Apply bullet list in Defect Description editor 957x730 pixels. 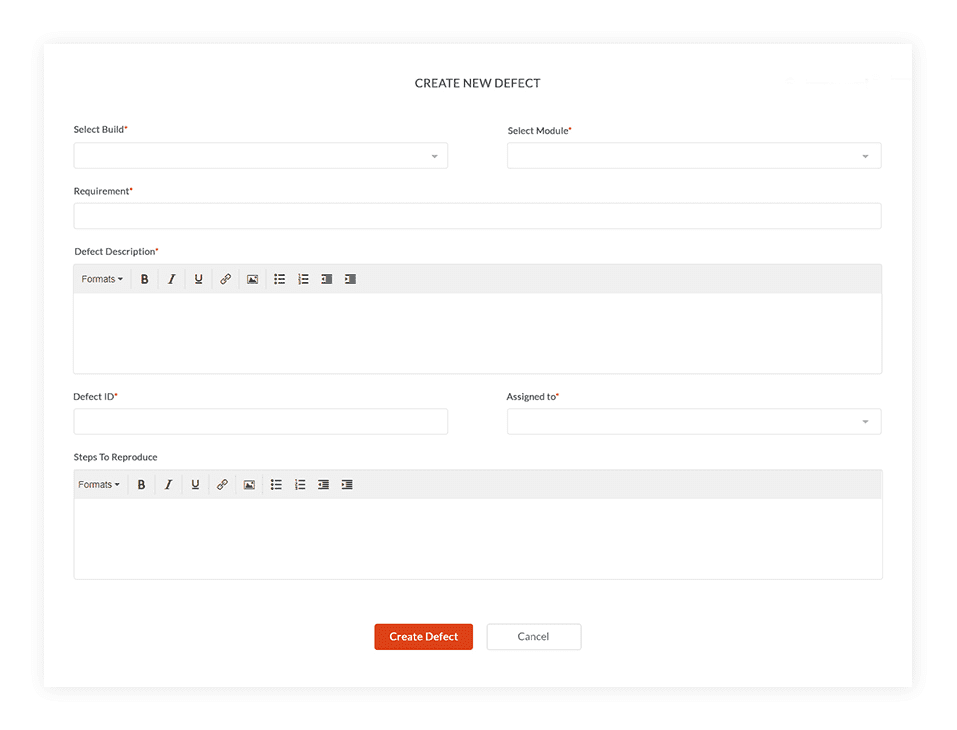pyautogui.click(x=280, y=279)
